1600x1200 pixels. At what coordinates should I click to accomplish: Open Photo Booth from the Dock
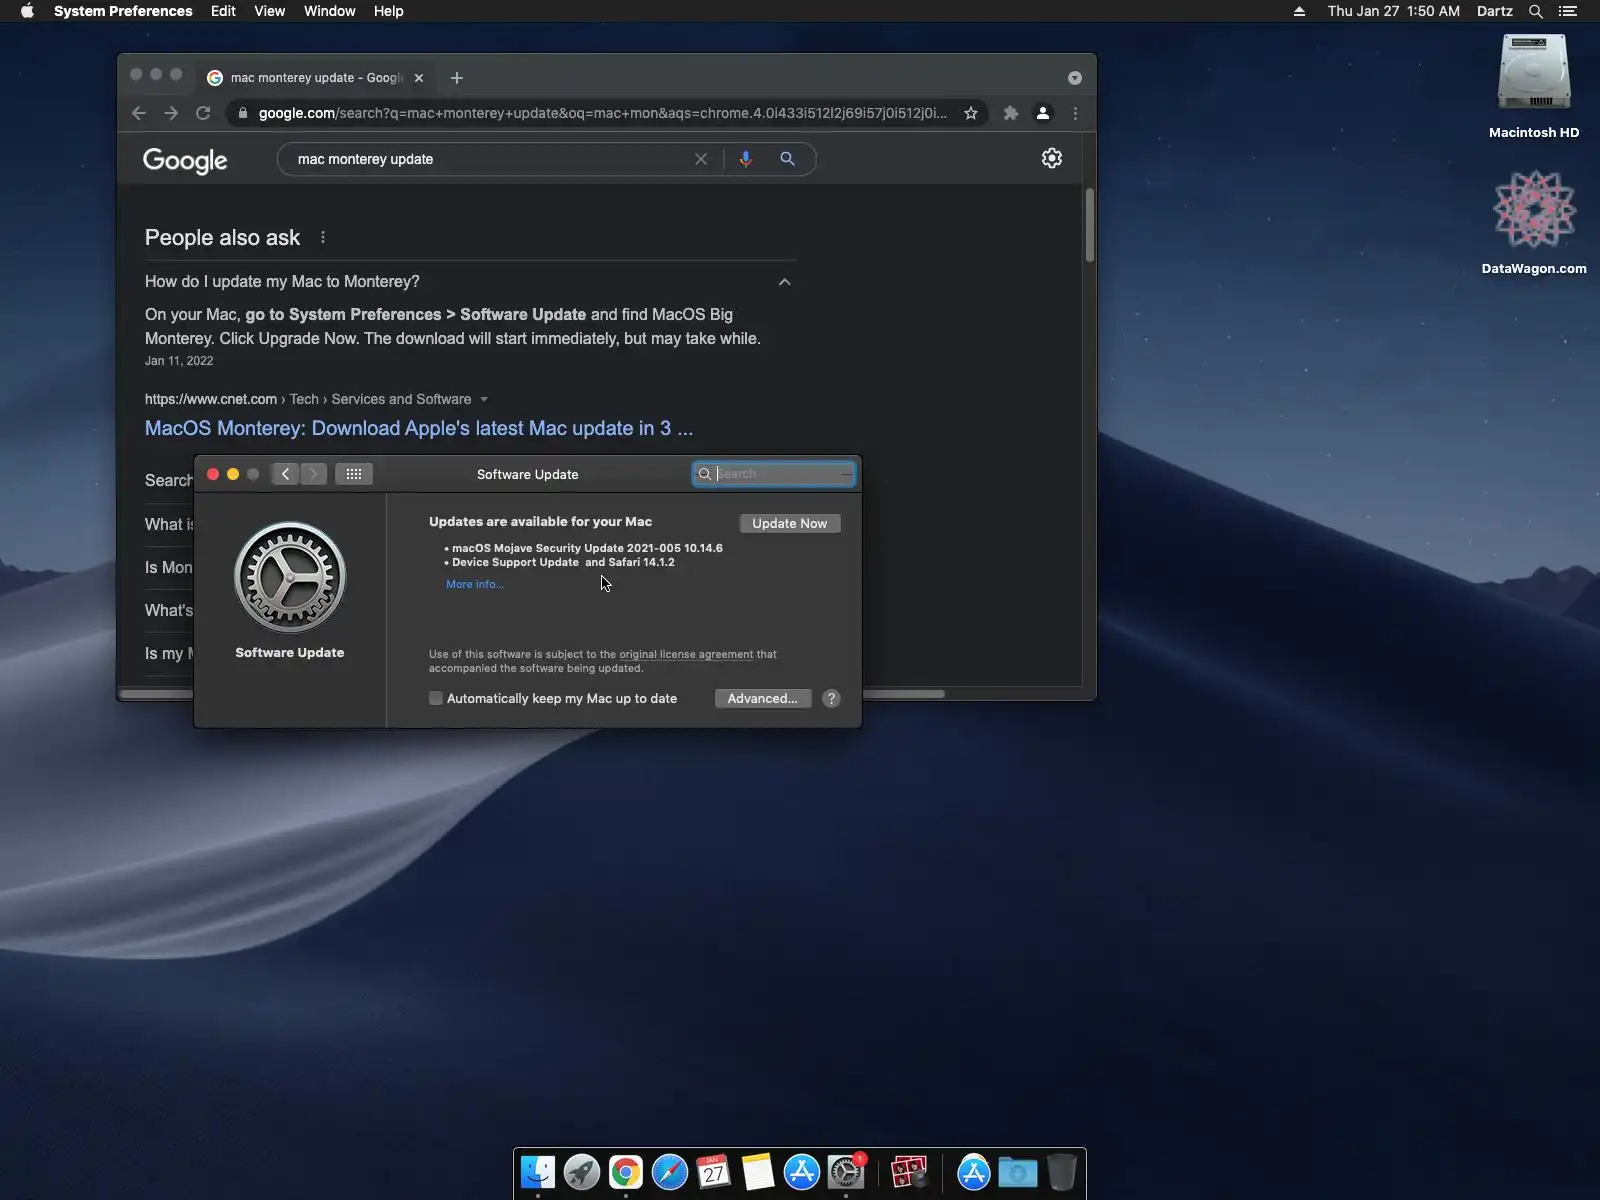click(909, 1172)
